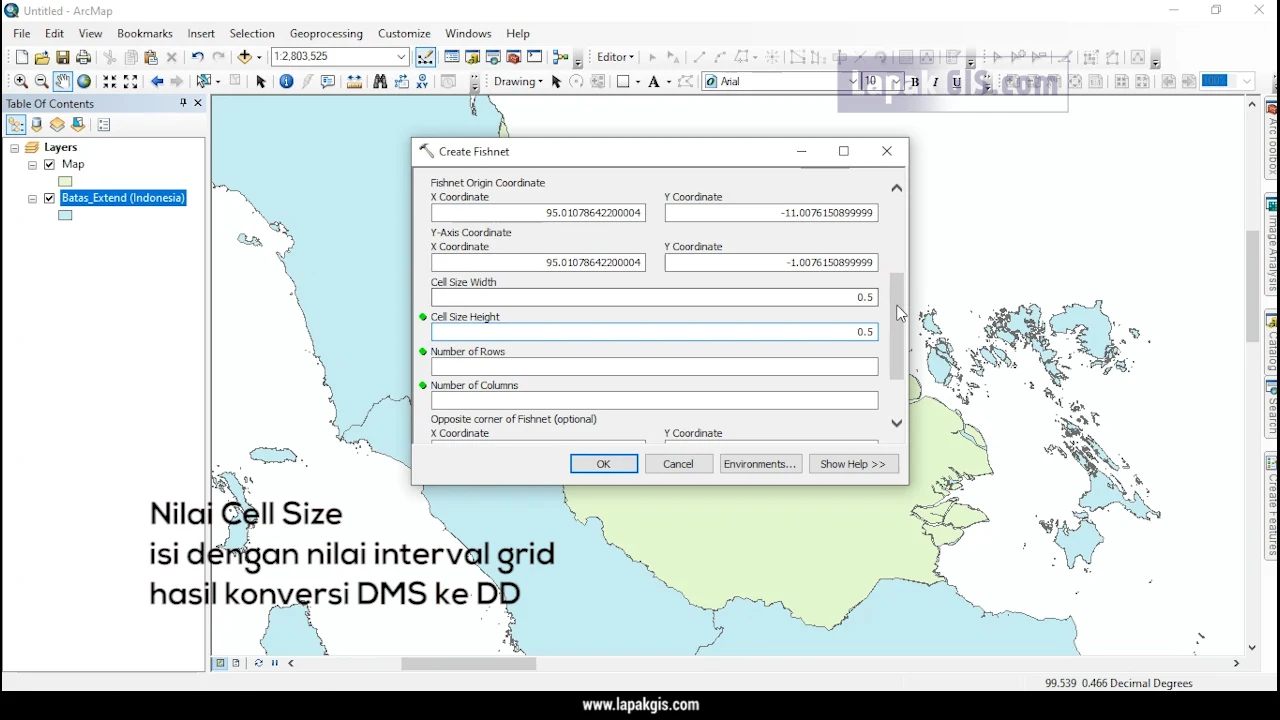Open the Add Data tool
Image resolution: width=1280 pixels, height=720 pixels.
click(245, 57)
